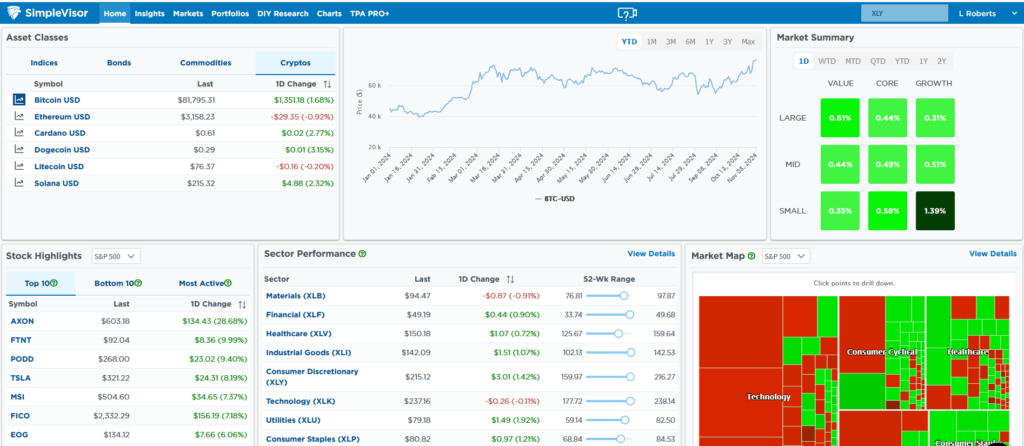Click the Litecoin USD chart icon
Viewport: 1024px width, 446px height.
18,167
